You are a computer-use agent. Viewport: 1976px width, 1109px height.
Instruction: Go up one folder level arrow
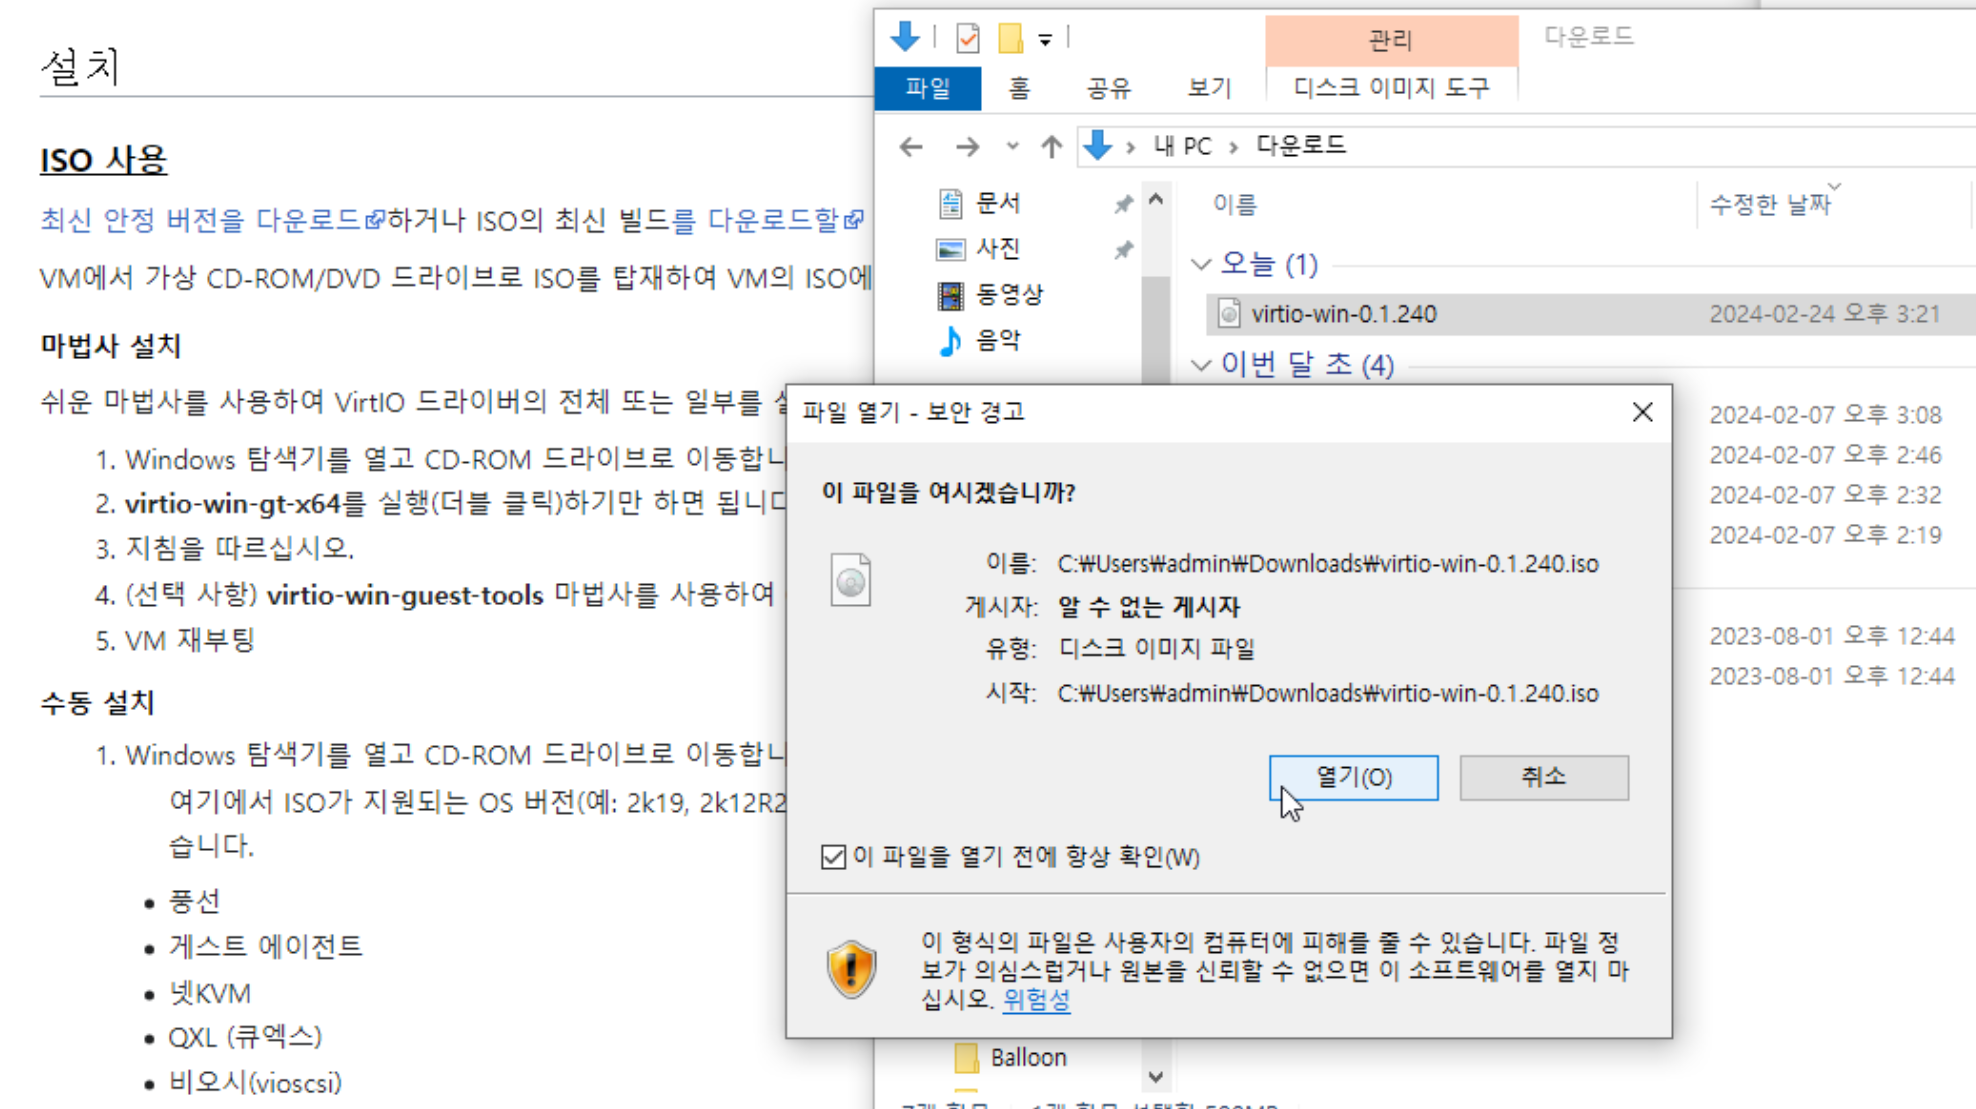(1051, 147)
